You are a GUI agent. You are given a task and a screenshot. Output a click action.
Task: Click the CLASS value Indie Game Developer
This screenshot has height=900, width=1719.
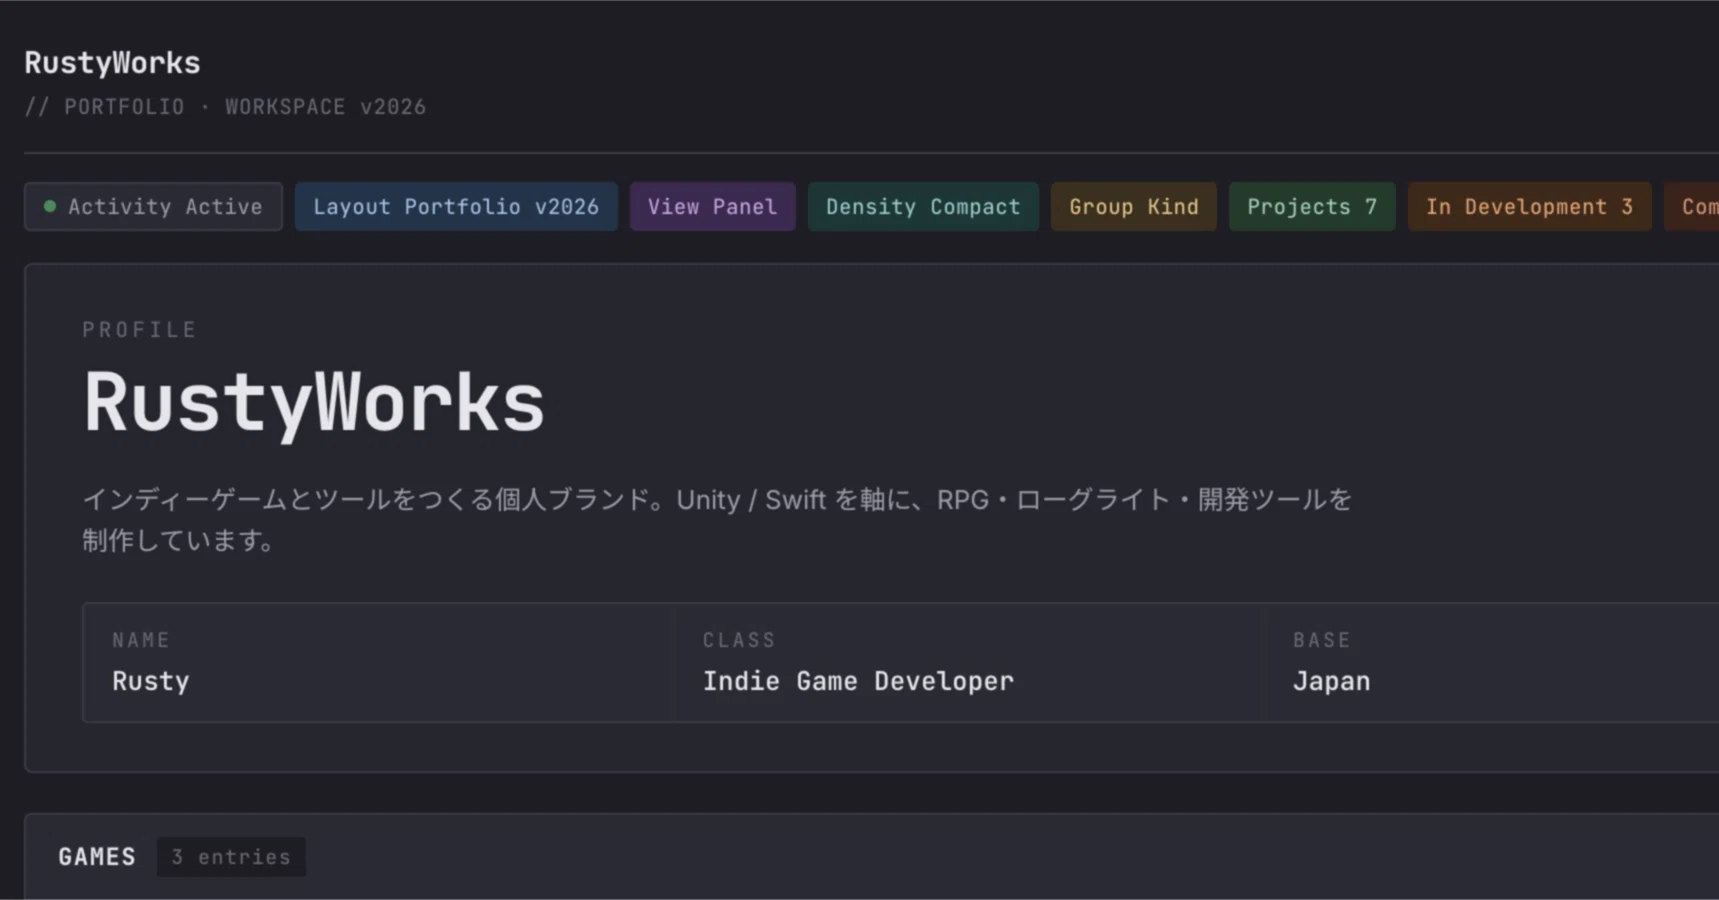coord(858,681)
